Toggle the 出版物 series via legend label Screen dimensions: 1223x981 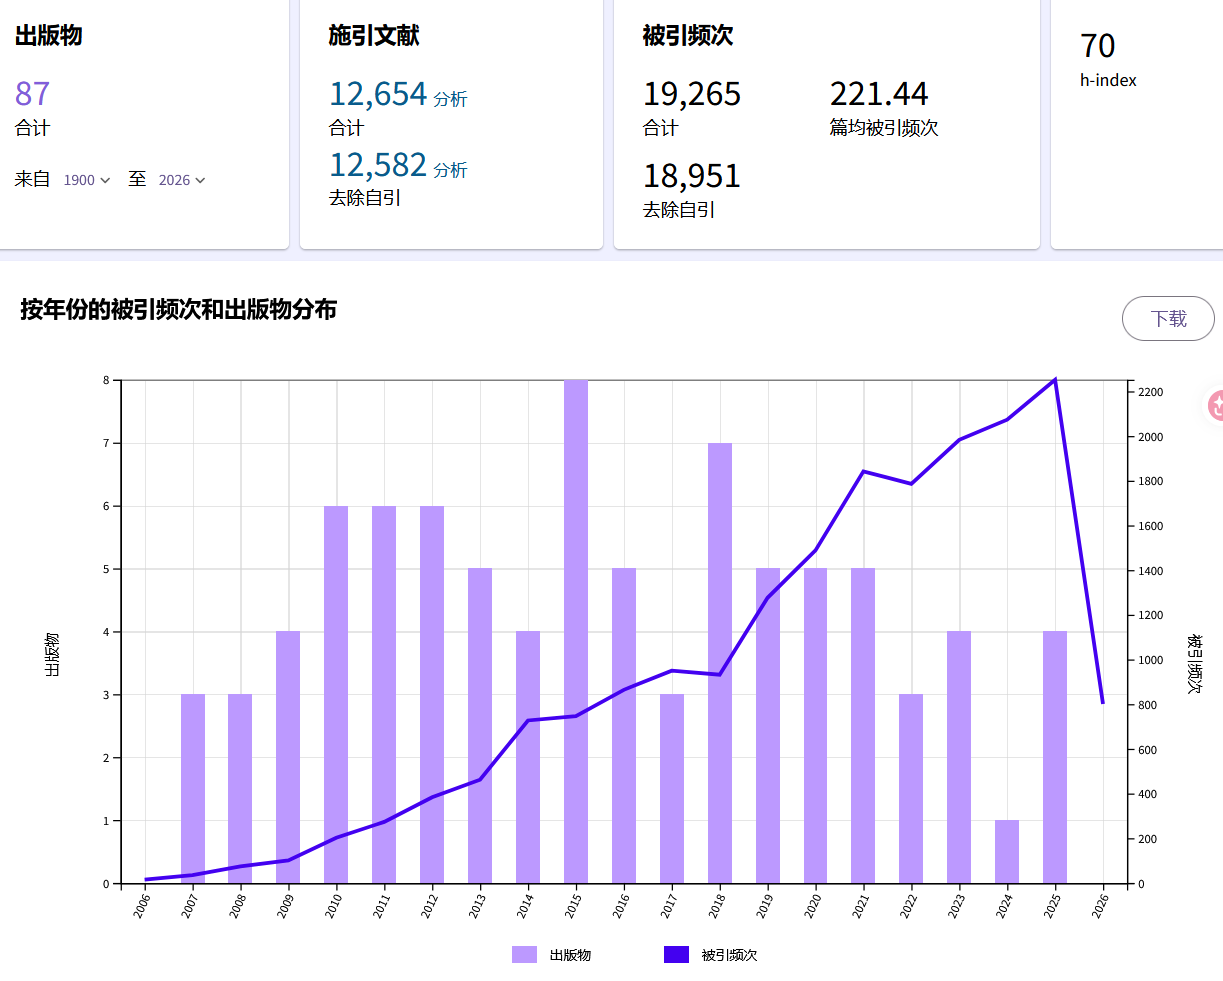(570, 955)
